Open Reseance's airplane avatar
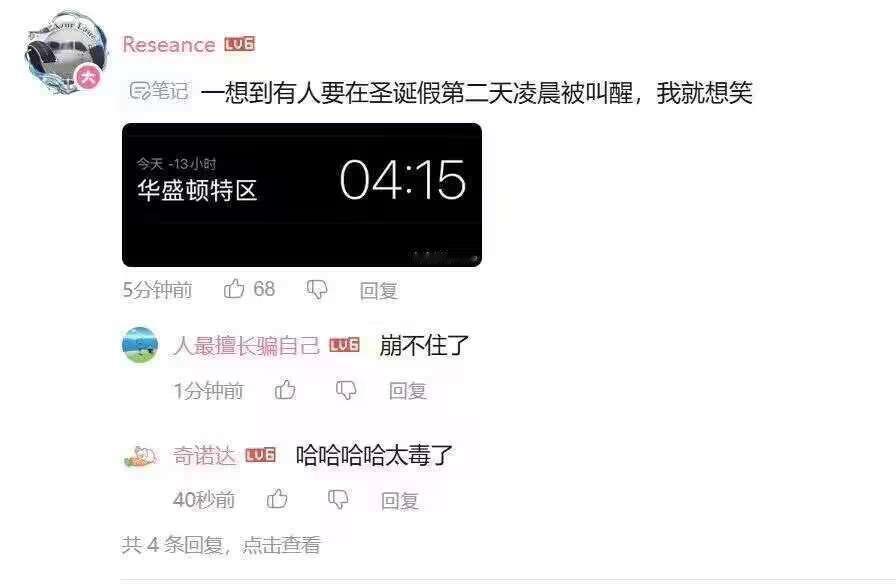Screen dimensions: 896x588 pyautogui.click(x=65, y=52)
